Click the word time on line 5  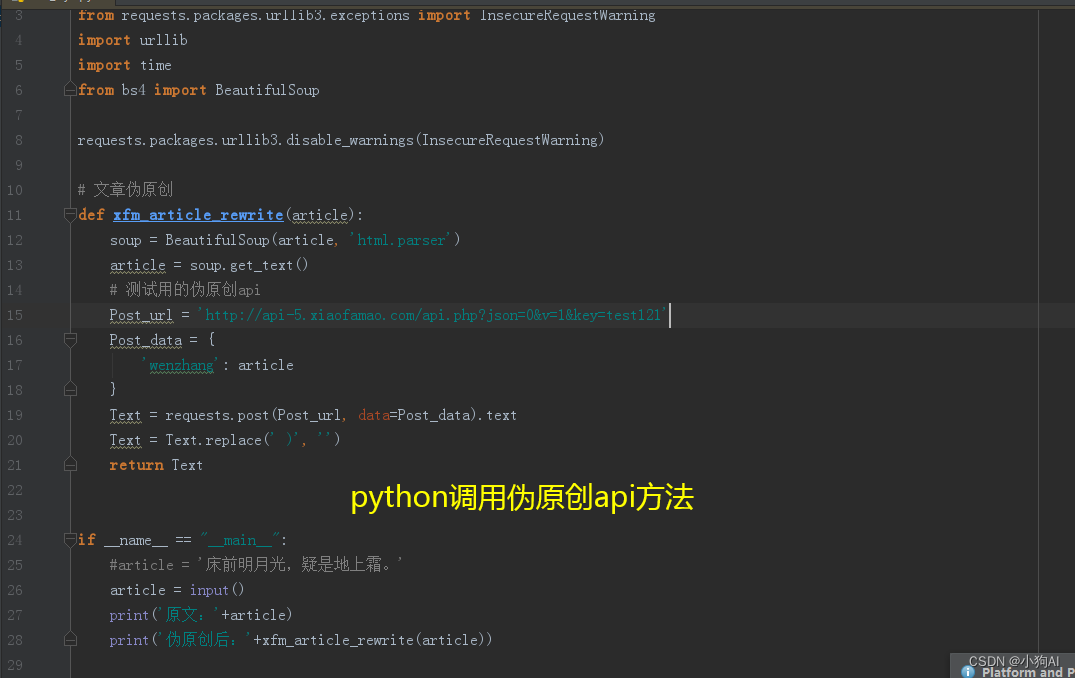click(156, 65)
